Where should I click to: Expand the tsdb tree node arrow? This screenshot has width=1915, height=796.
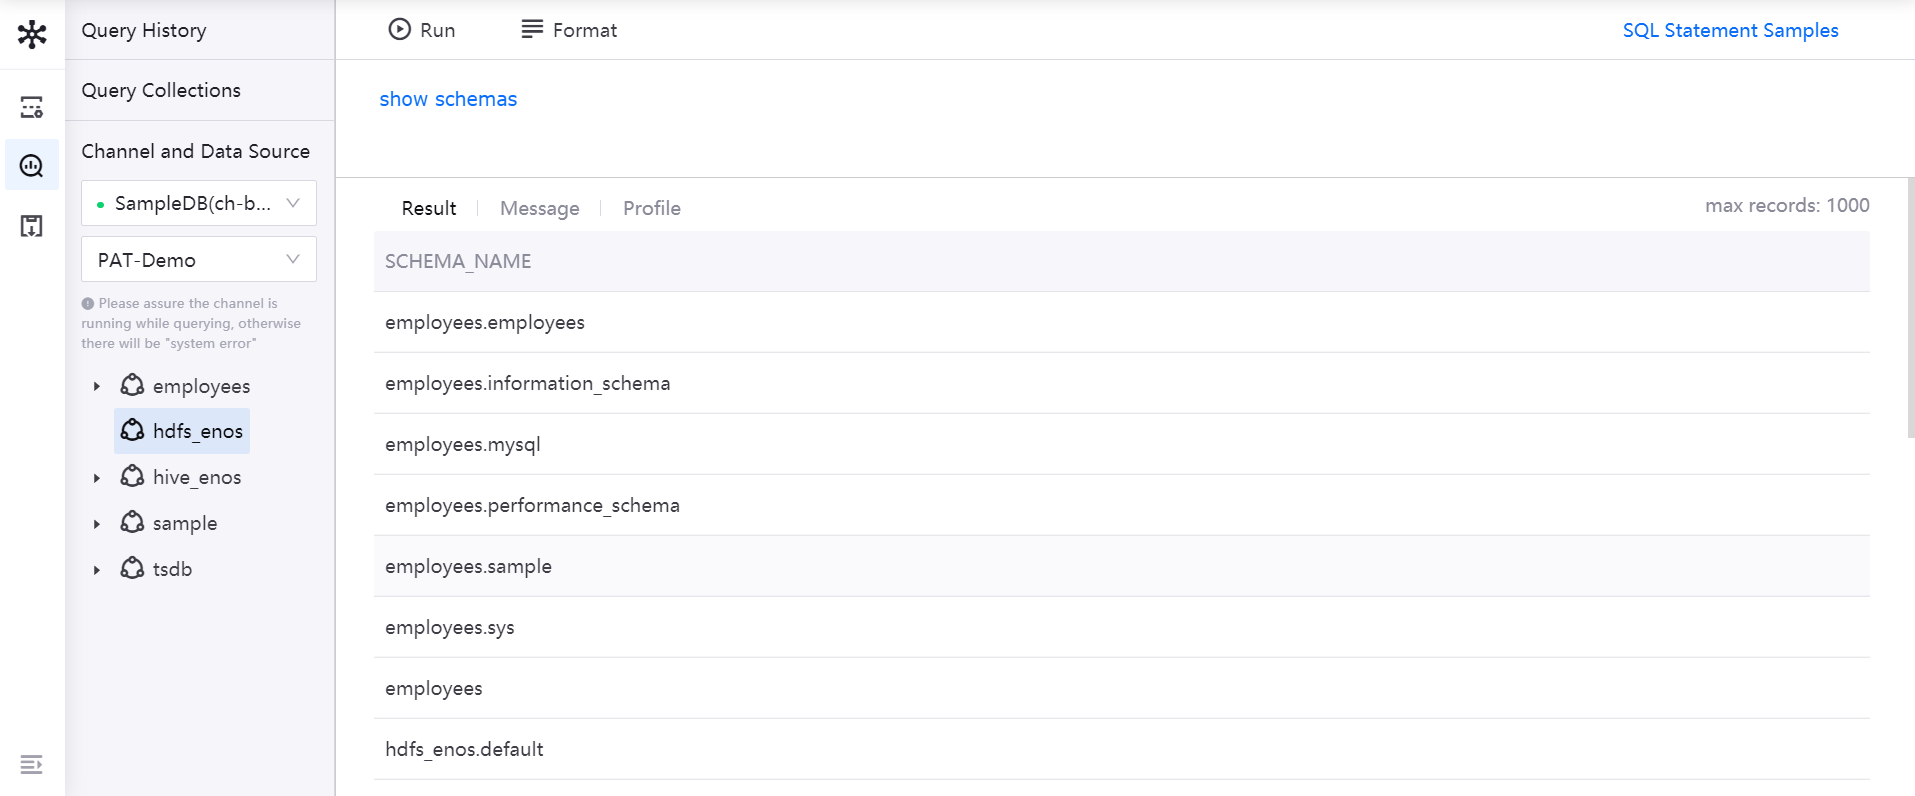point(97,570)
